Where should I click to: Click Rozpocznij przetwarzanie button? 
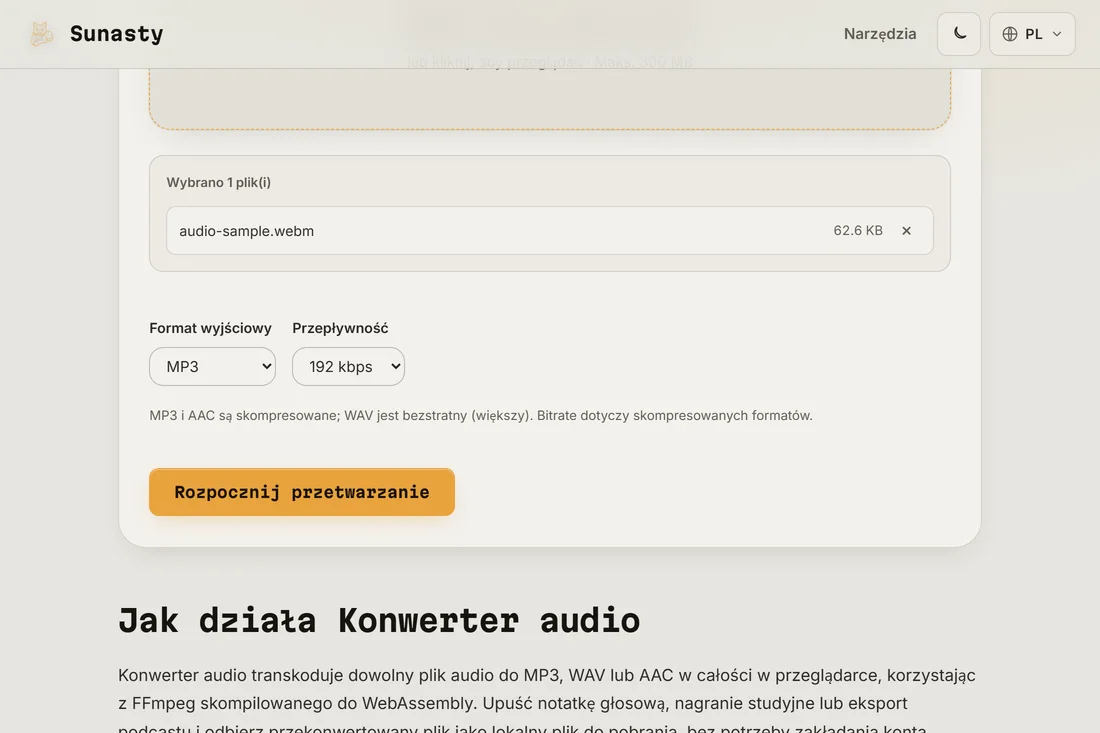pos(302,492)
